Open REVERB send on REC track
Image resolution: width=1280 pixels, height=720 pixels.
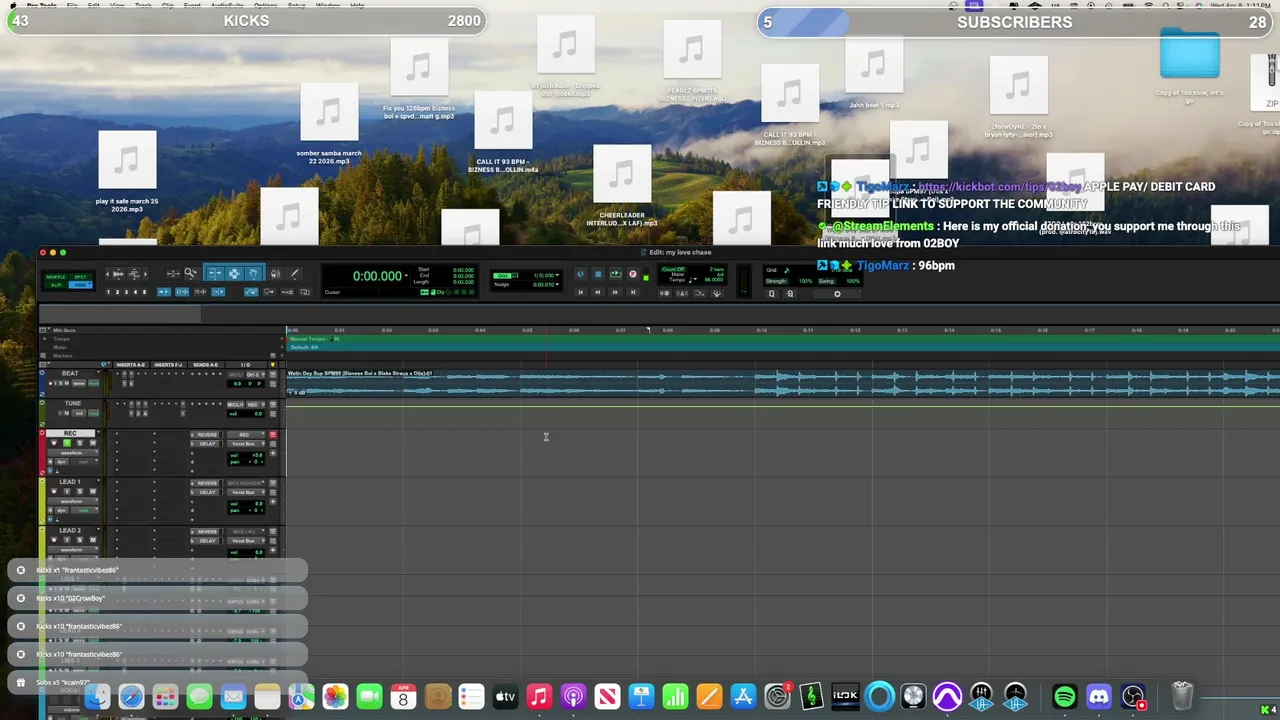click(x=207, y=434)
